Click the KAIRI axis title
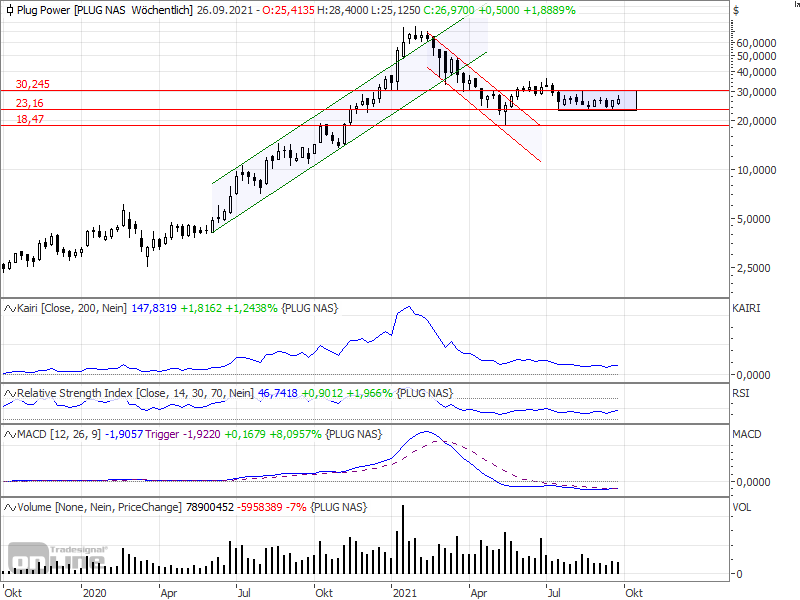Screen dimensions: 800x600 [x=746, y=308]
